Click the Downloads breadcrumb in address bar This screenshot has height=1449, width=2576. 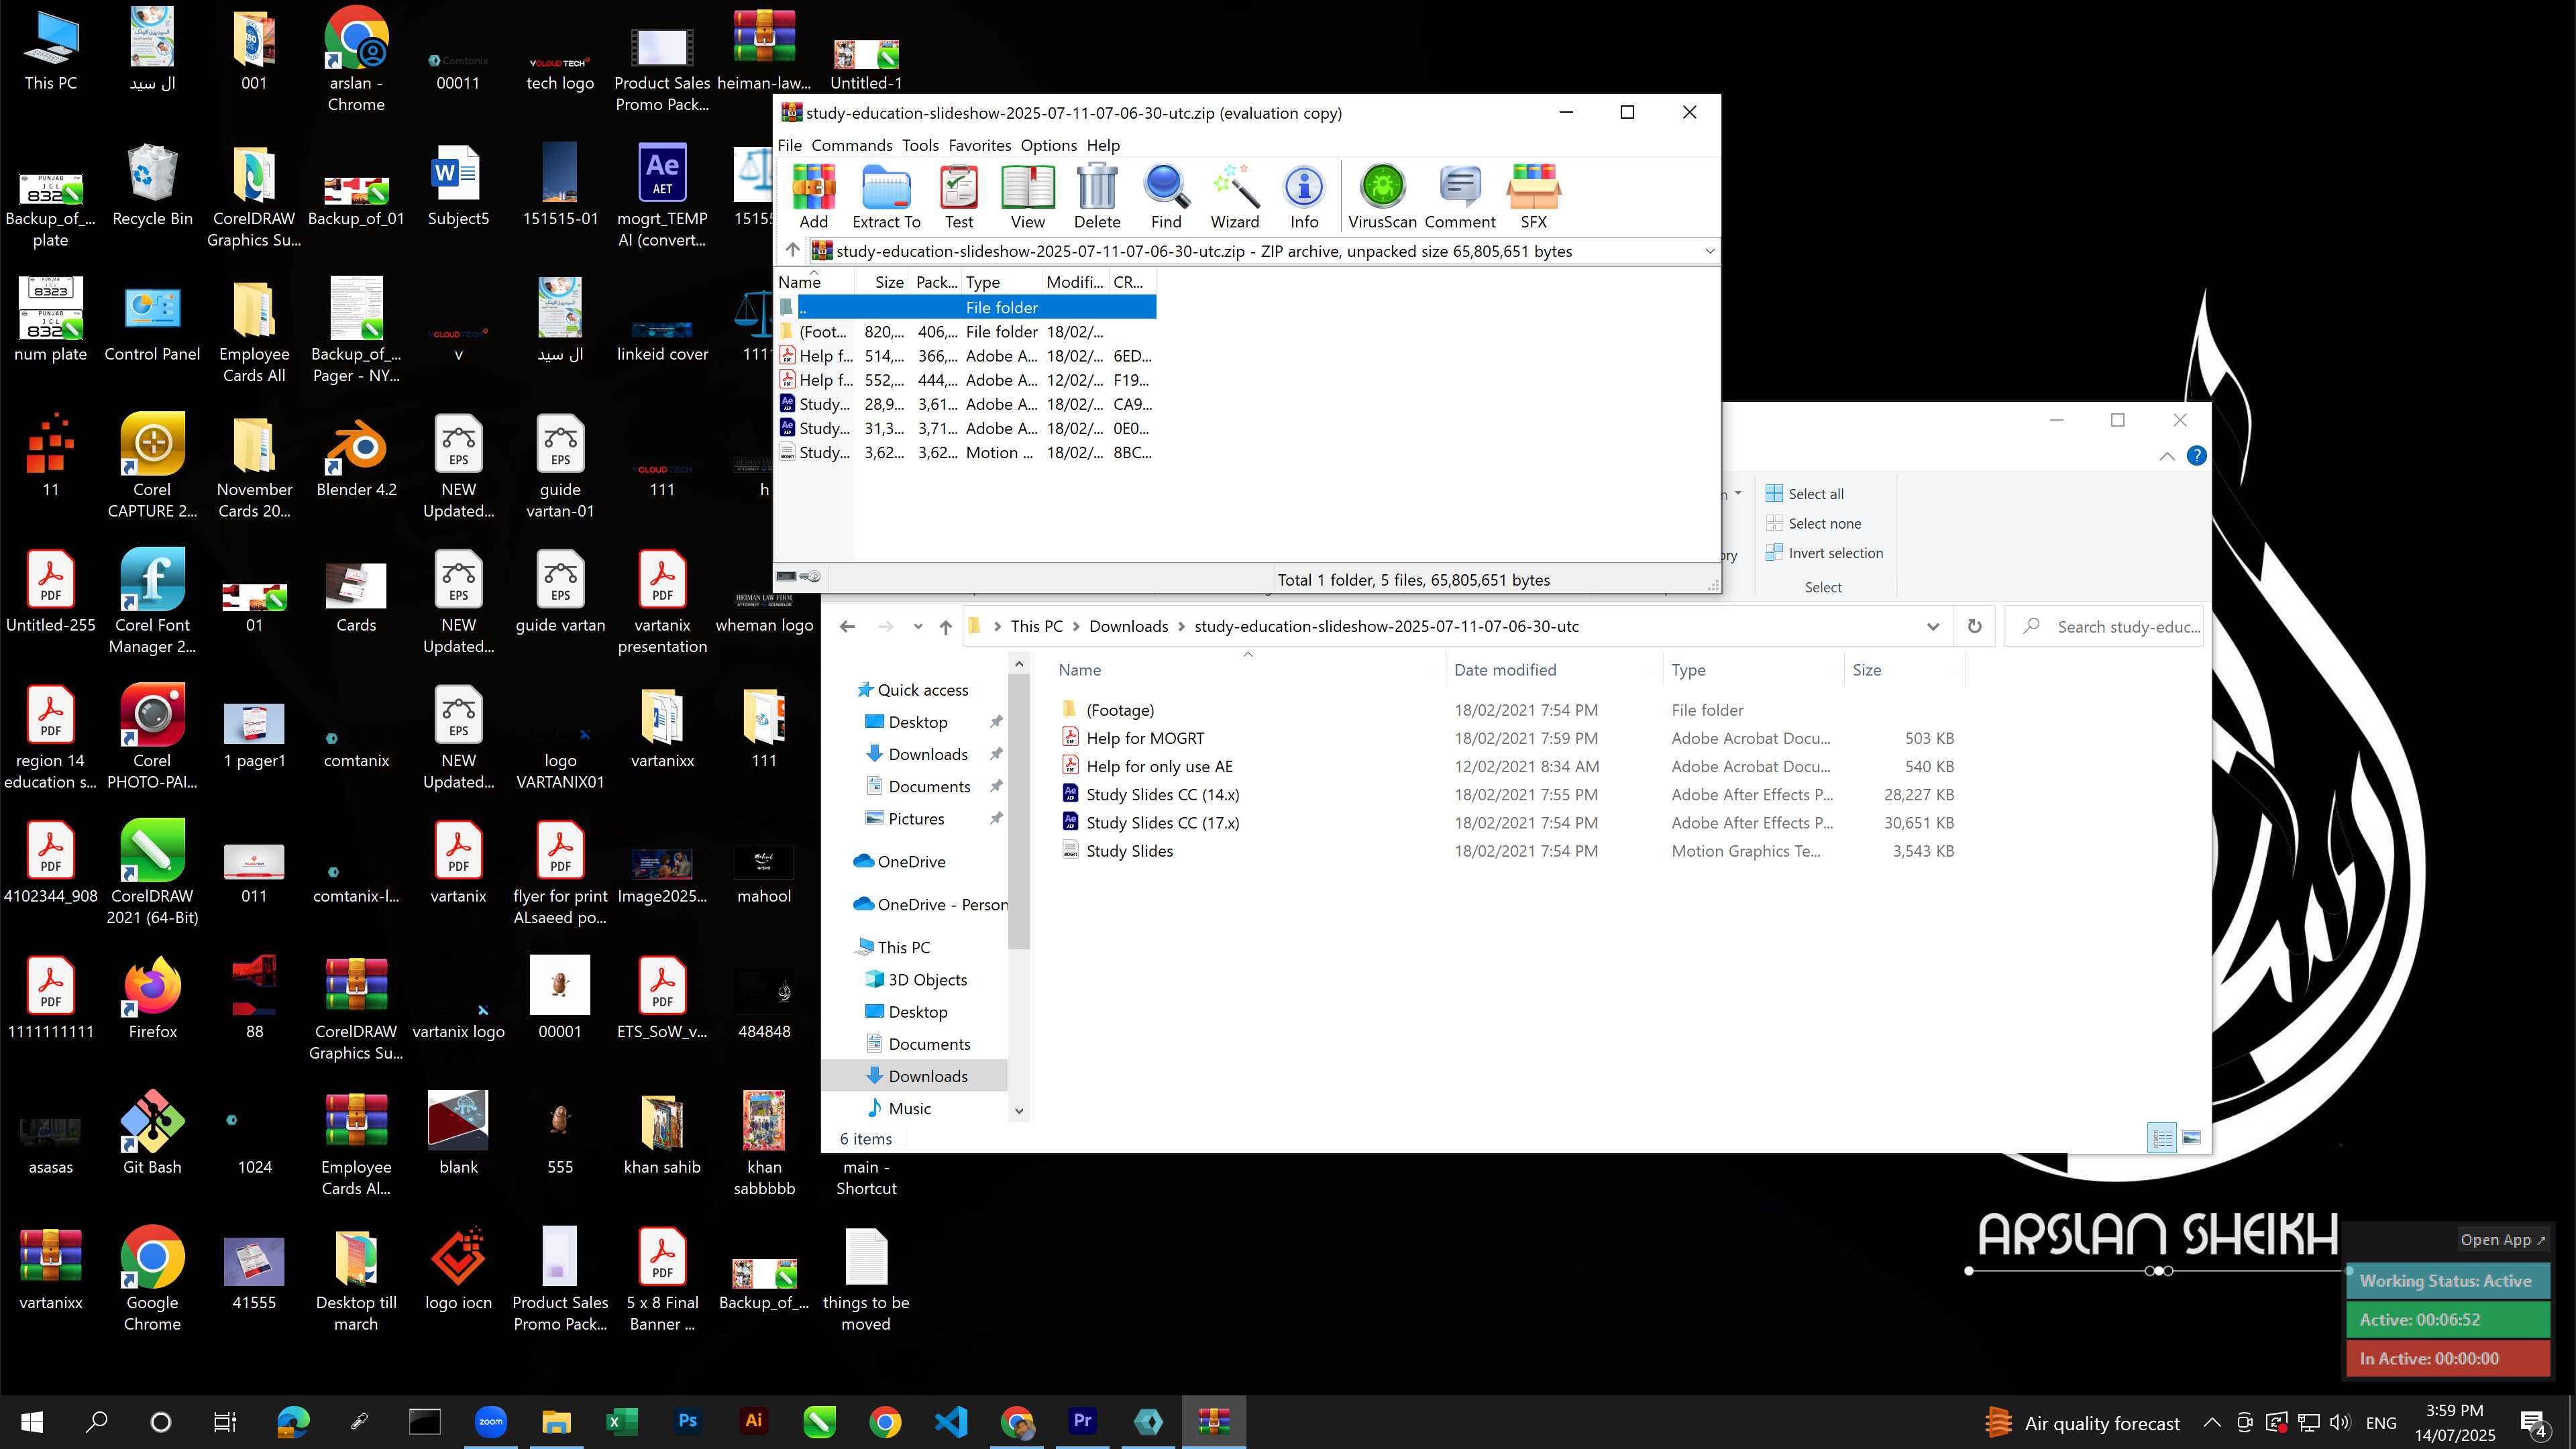point(1128,626)
